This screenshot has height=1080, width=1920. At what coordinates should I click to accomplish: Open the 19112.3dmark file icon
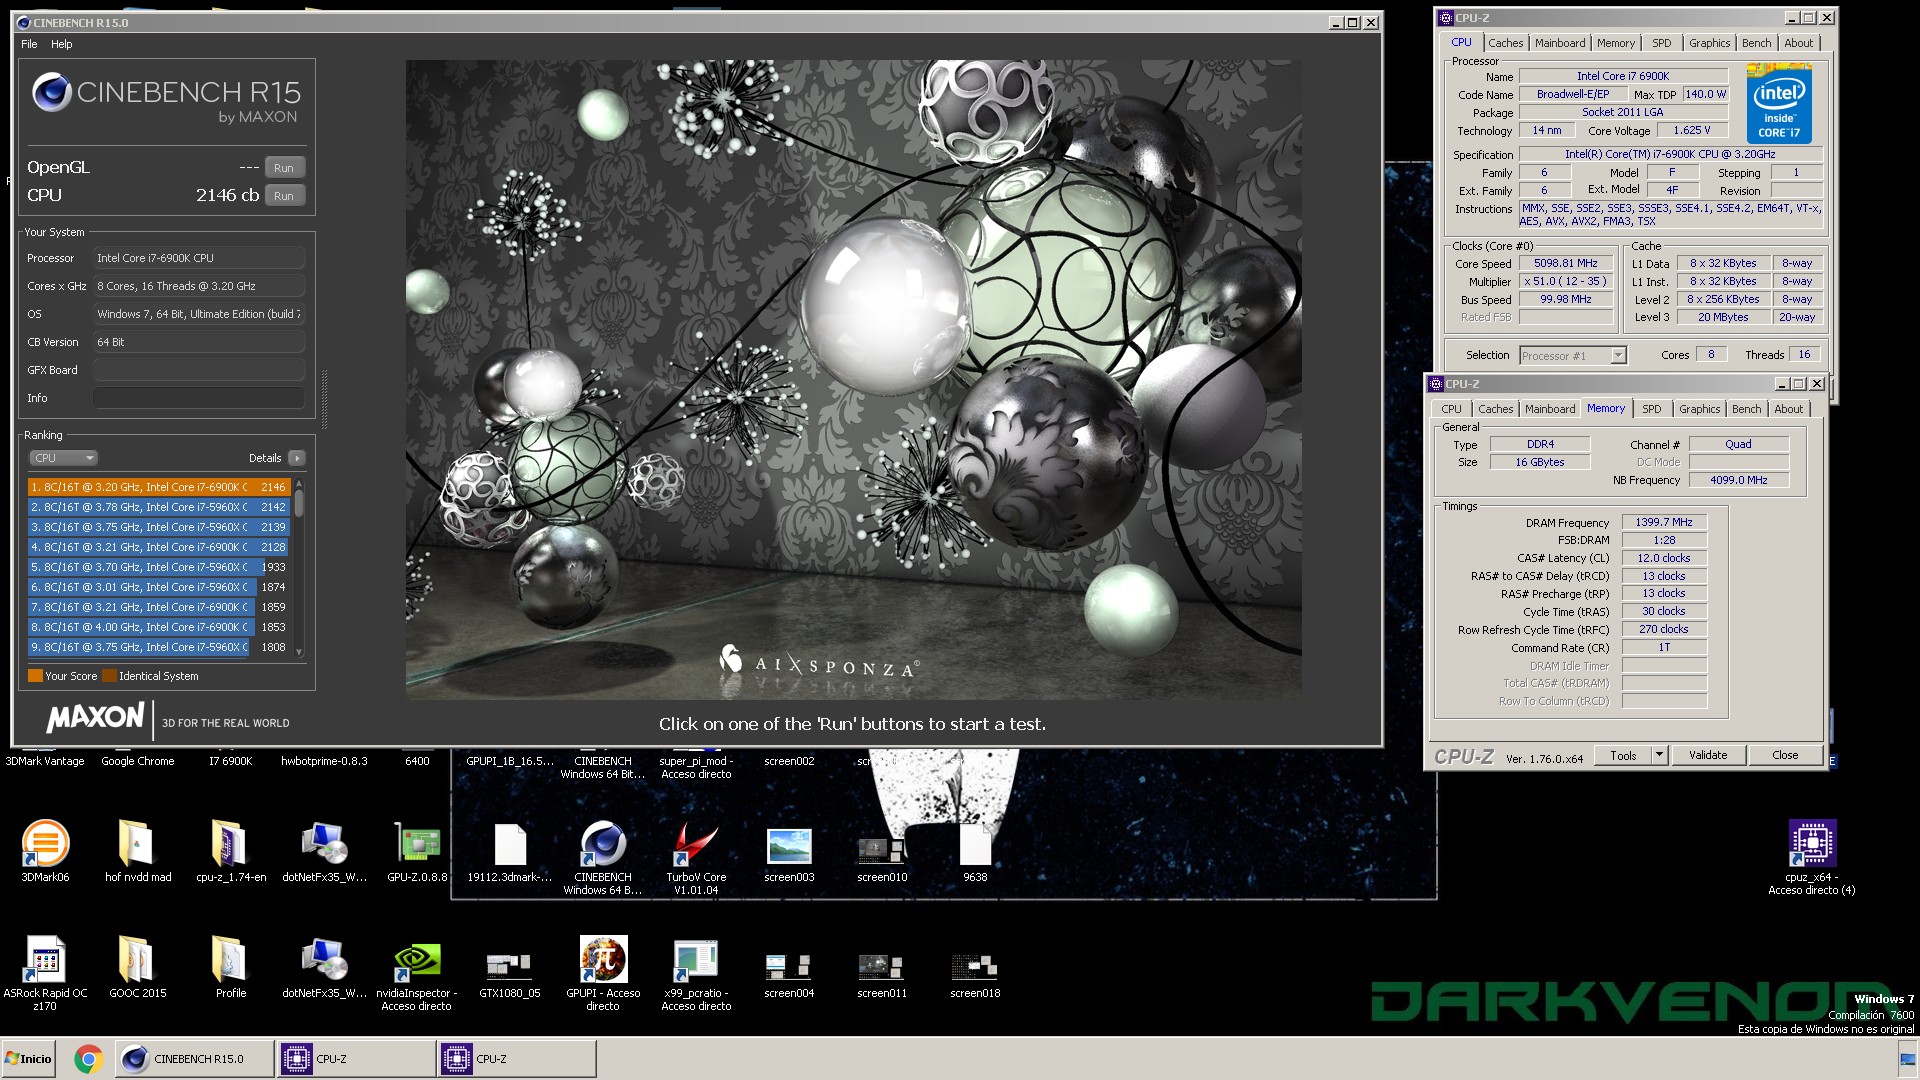pyautogui.click(x=509, y=851)
